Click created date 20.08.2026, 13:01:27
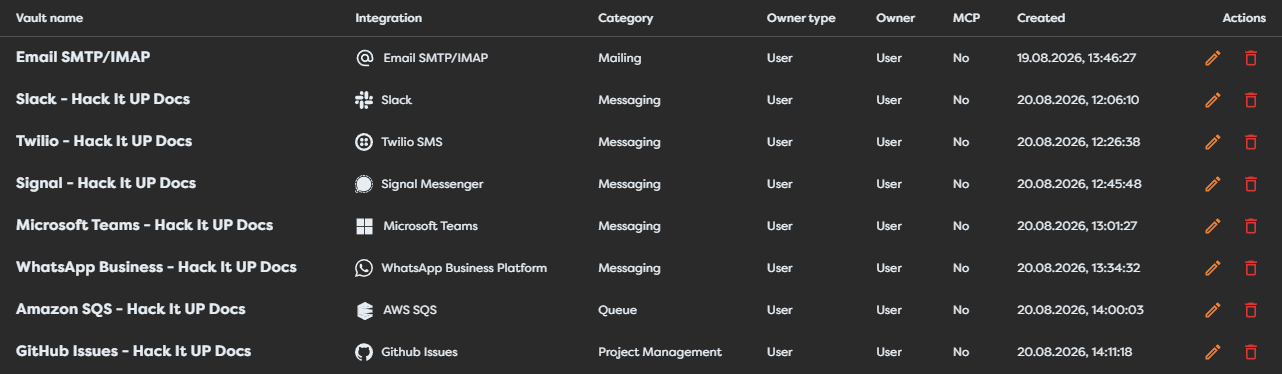1282x374 pixels. (1077, 226)
